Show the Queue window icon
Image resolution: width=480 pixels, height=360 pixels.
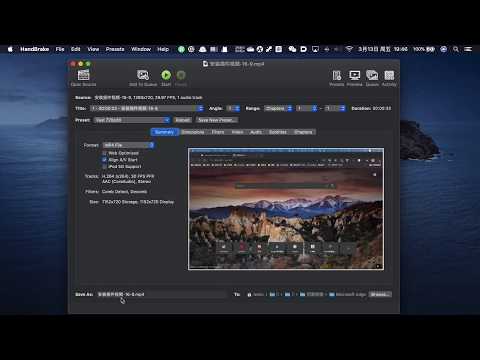[372, 75]
